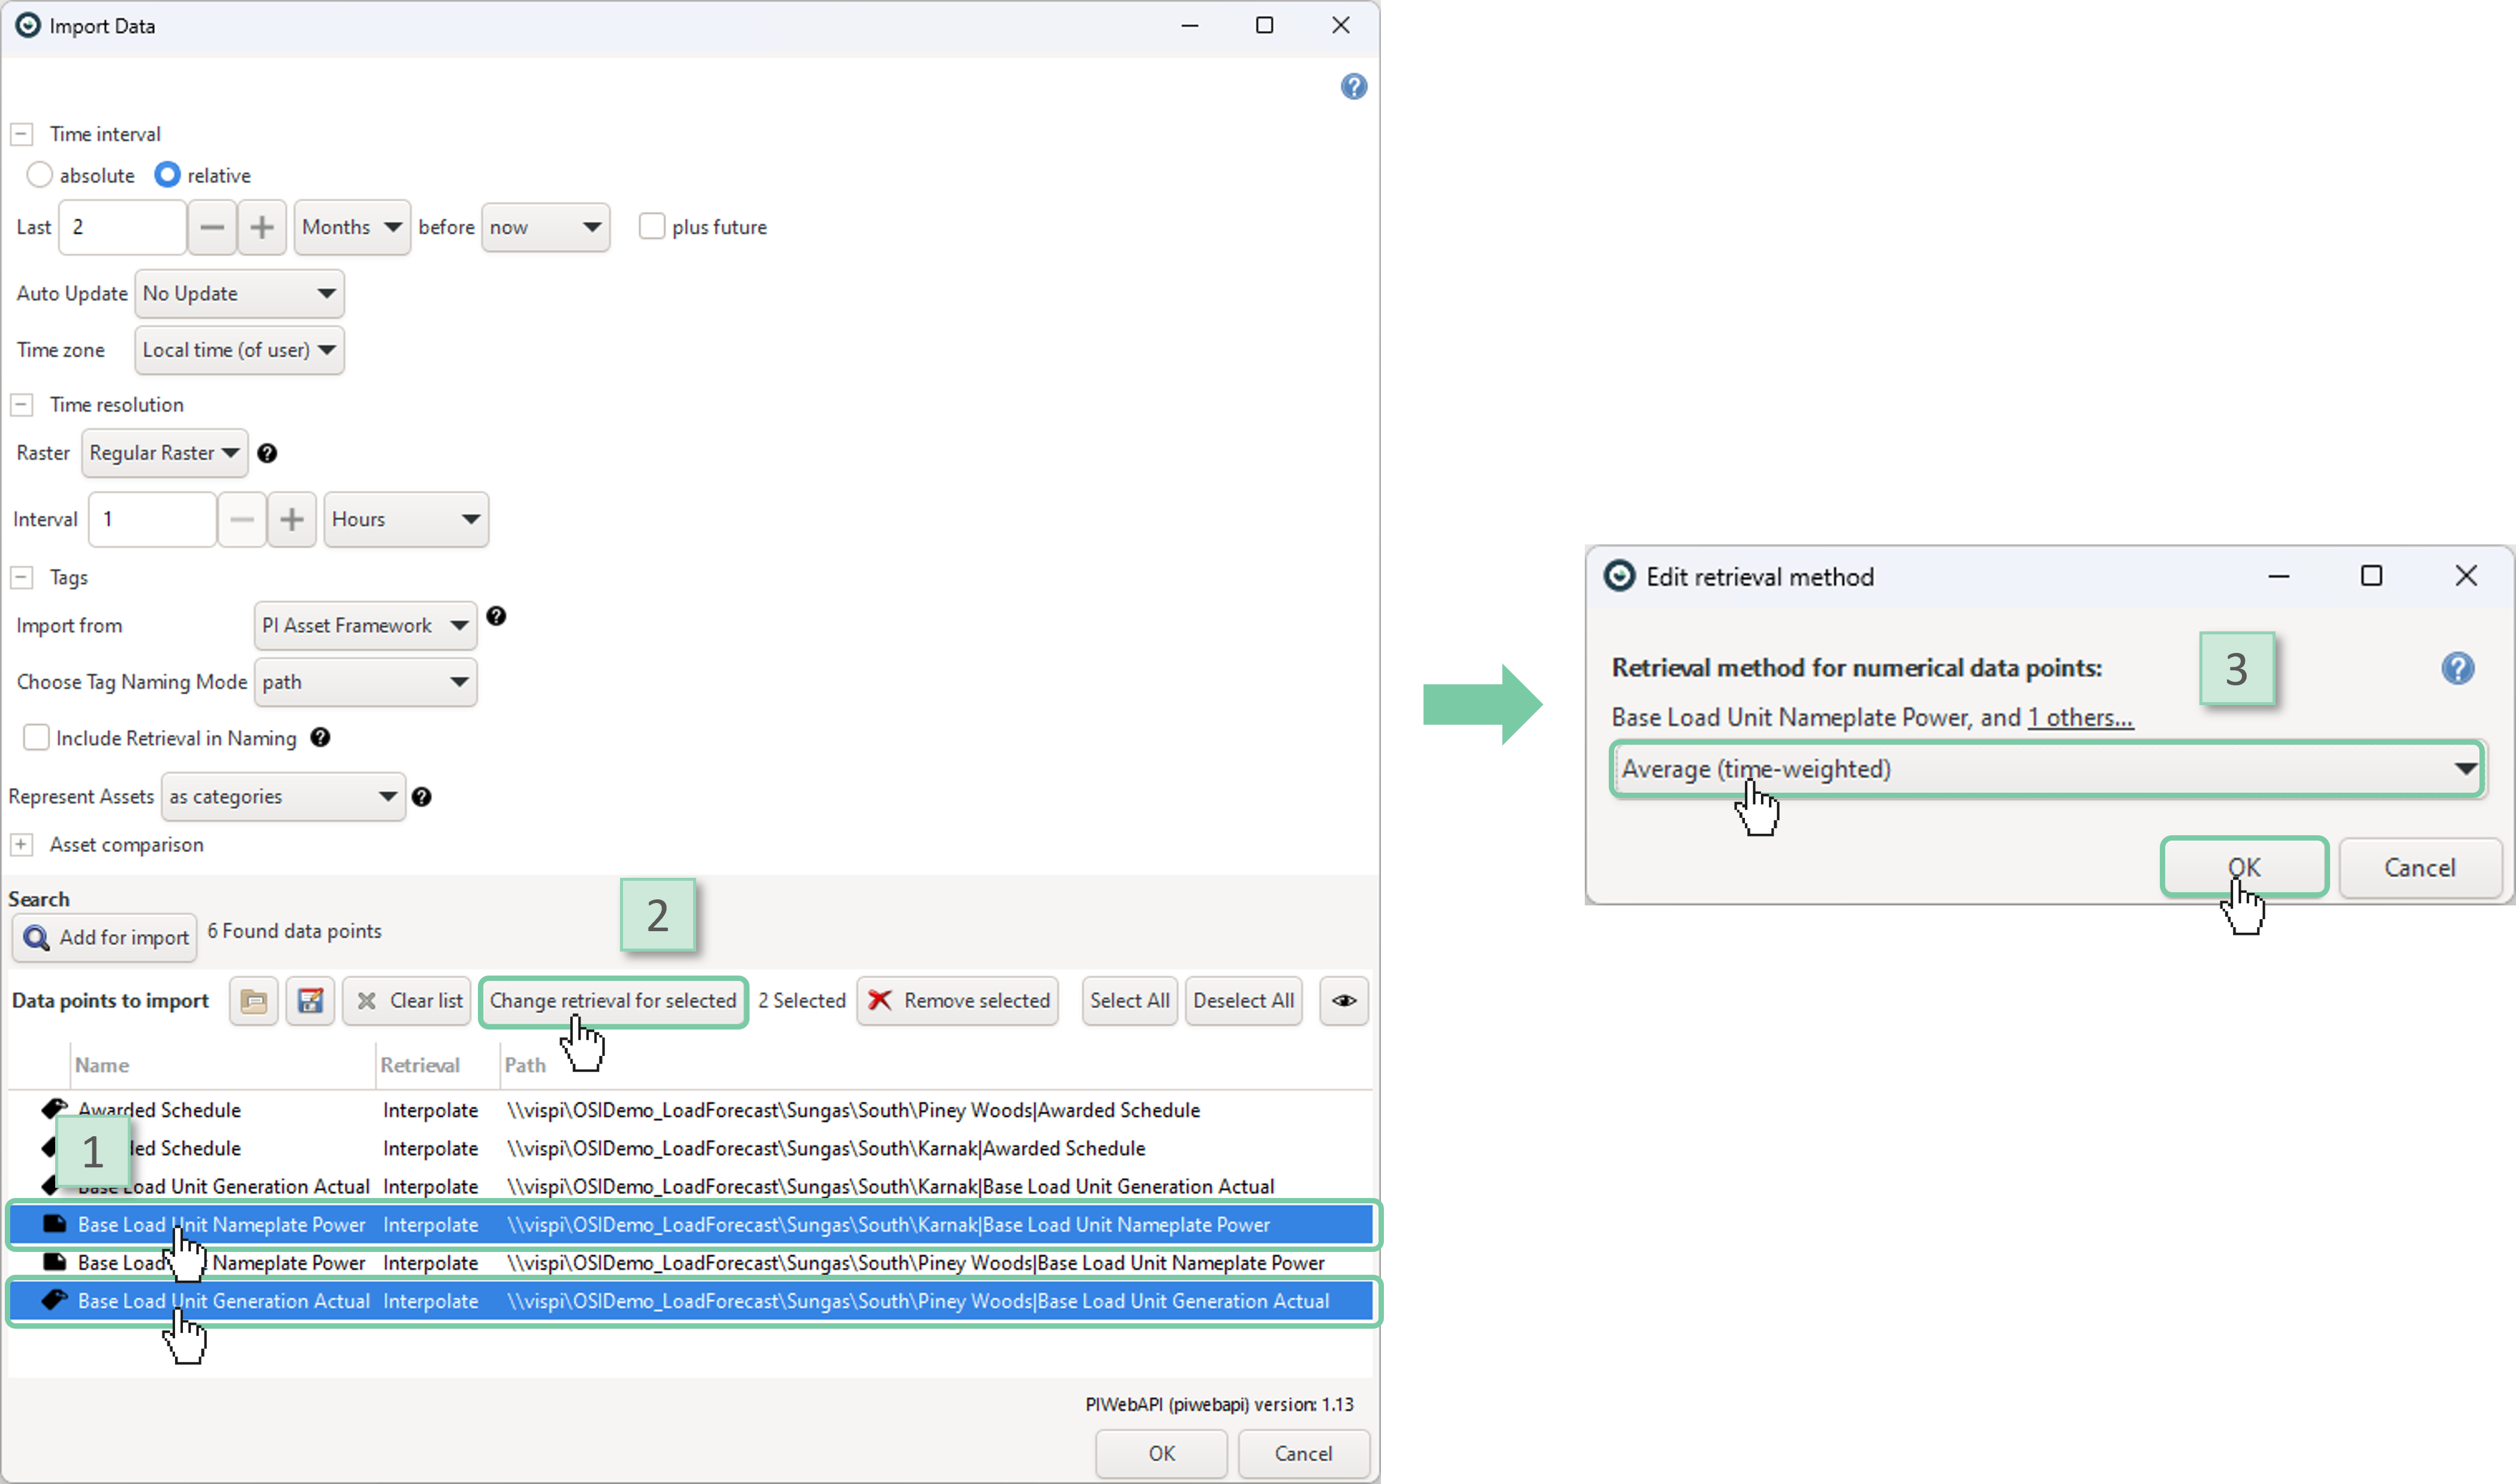The width and height of the screenshot is (2516, 1484).
Task: Expand the Asset comparison section
Action: pos(21,845)
